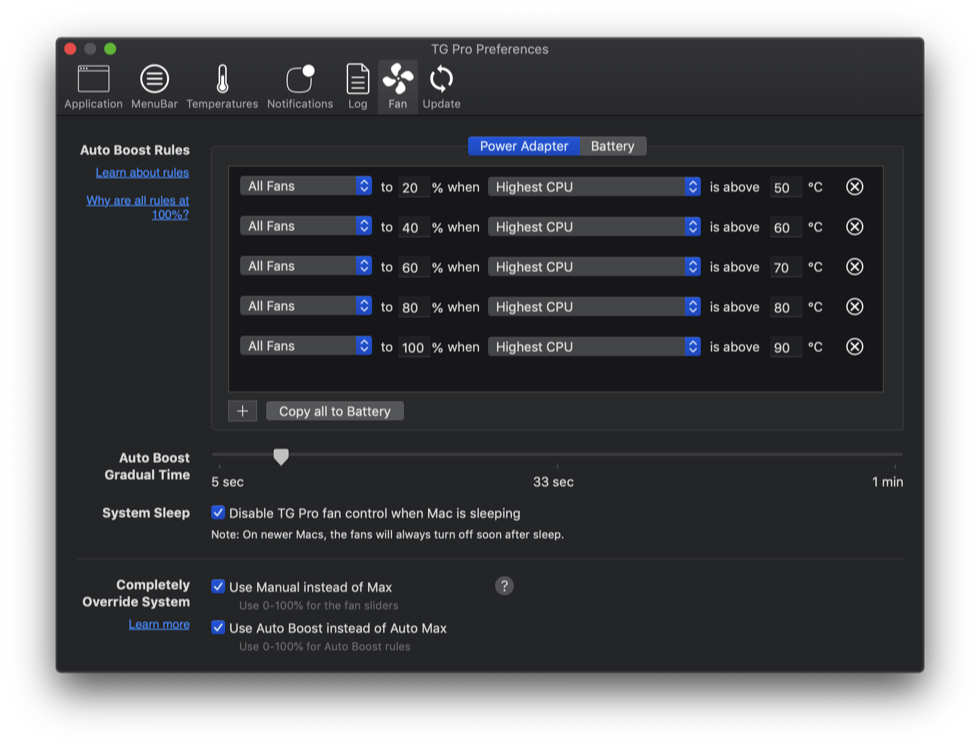Edit the 50 °C temperature threshold field

[x=786, y=187]
